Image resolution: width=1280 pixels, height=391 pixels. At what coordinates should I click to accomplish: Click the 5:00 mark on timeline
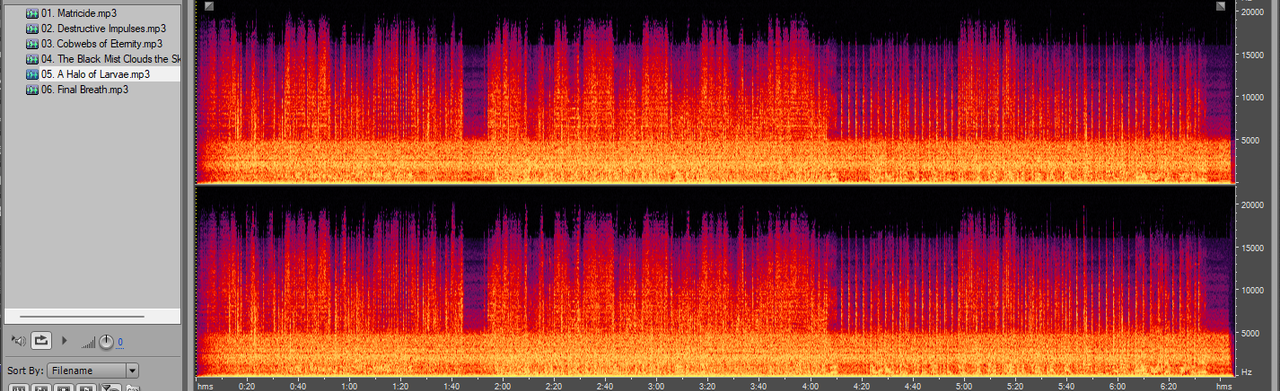(964, 385)
